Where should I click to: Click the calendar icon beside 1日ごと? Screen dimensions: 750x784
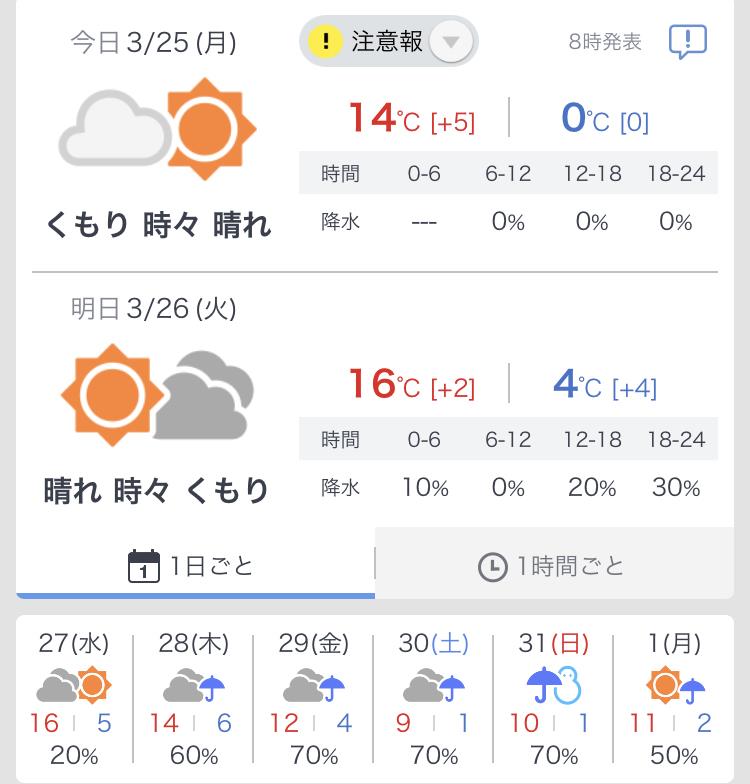[x=144, y=566]
